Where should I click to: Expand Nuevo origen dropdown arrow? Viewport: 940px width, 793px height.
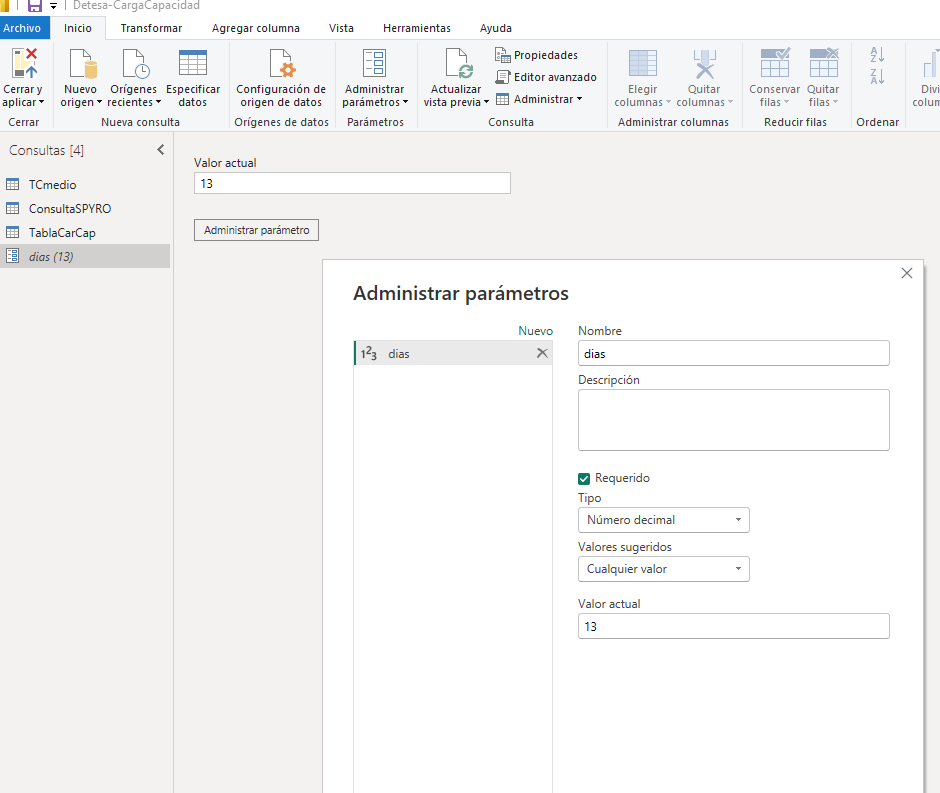point(99,102)
